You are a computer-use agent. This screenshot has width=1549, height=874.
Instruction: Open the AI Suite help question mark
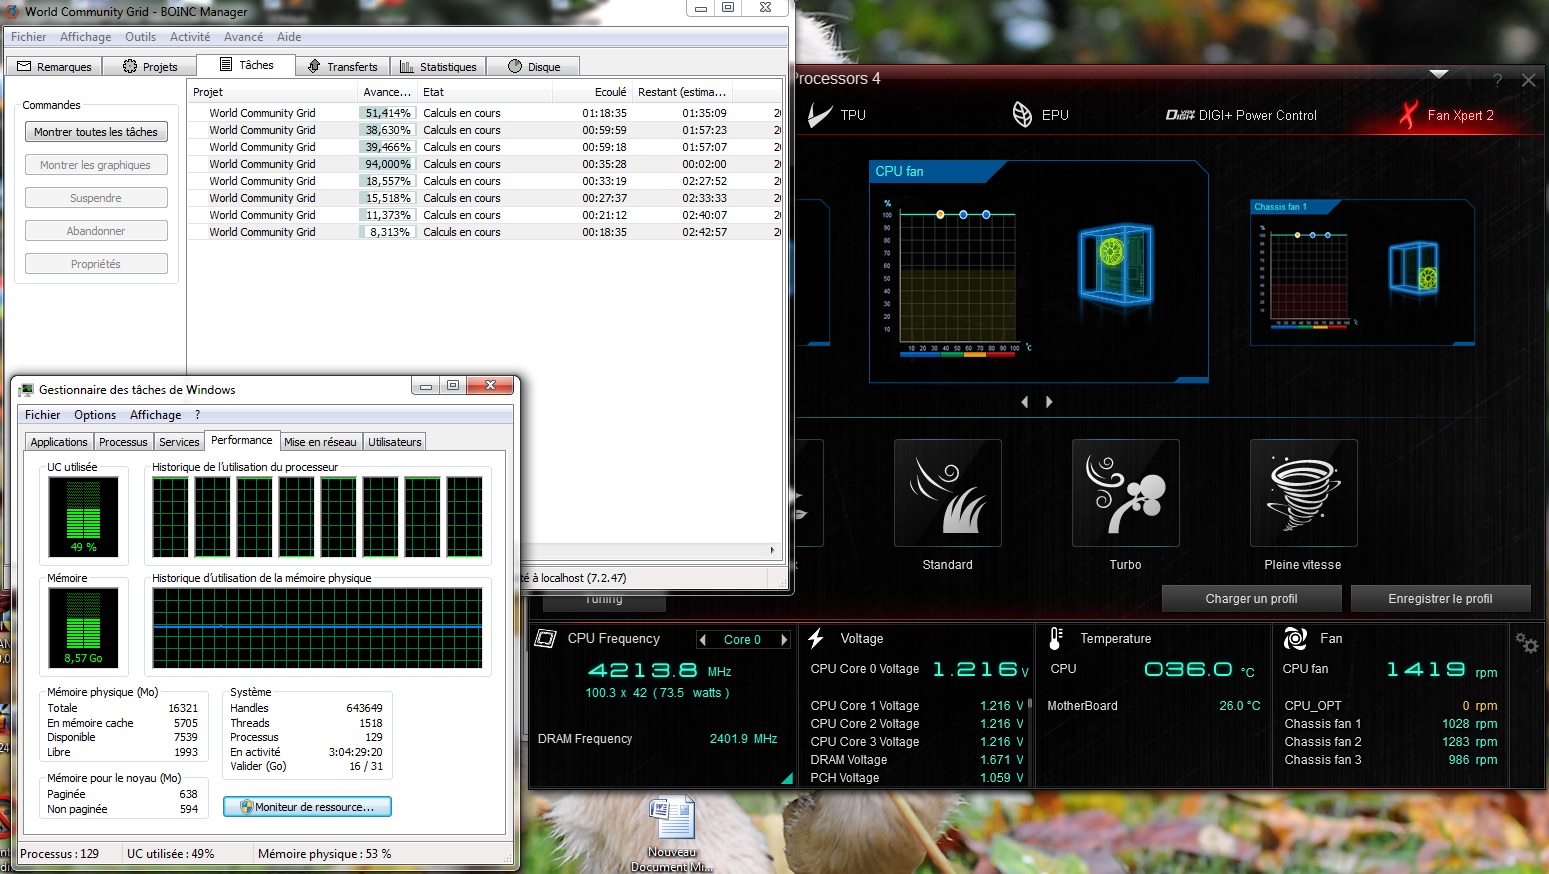[x=1497, y=80]
